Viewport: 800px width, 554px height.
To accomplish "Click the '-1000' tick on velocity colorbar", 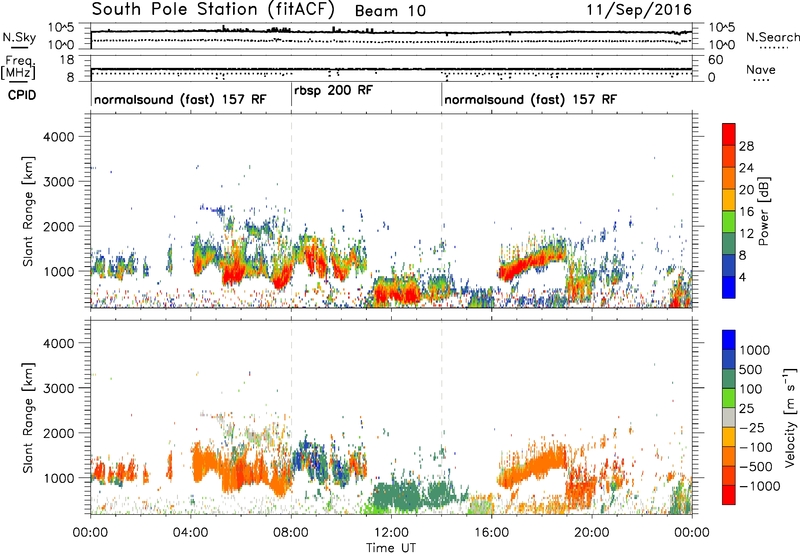I will pyautogui.click(x=759, y=486).
